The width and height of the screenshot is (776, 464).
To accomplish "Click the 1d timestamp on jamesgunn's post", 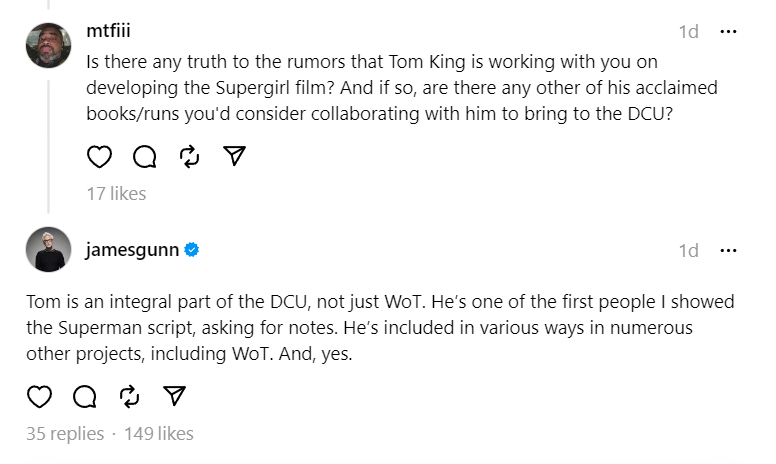I will (x=688, y=250).
